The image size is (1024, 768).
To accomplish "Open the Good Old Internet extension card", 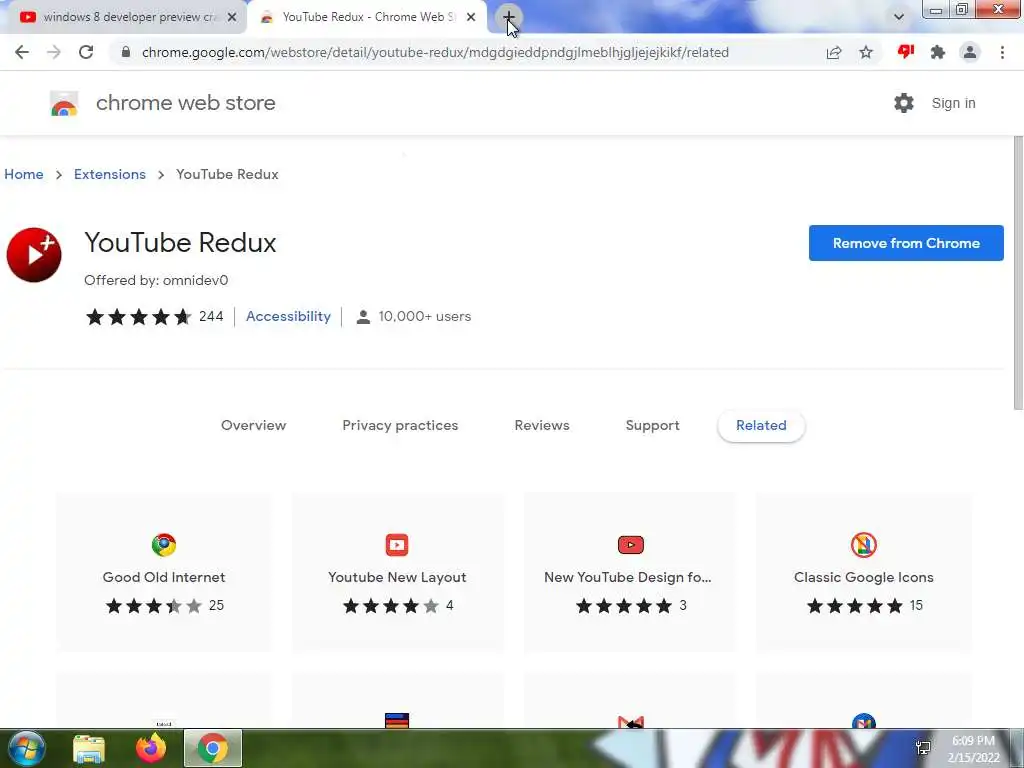I will [x=164, y=573].
